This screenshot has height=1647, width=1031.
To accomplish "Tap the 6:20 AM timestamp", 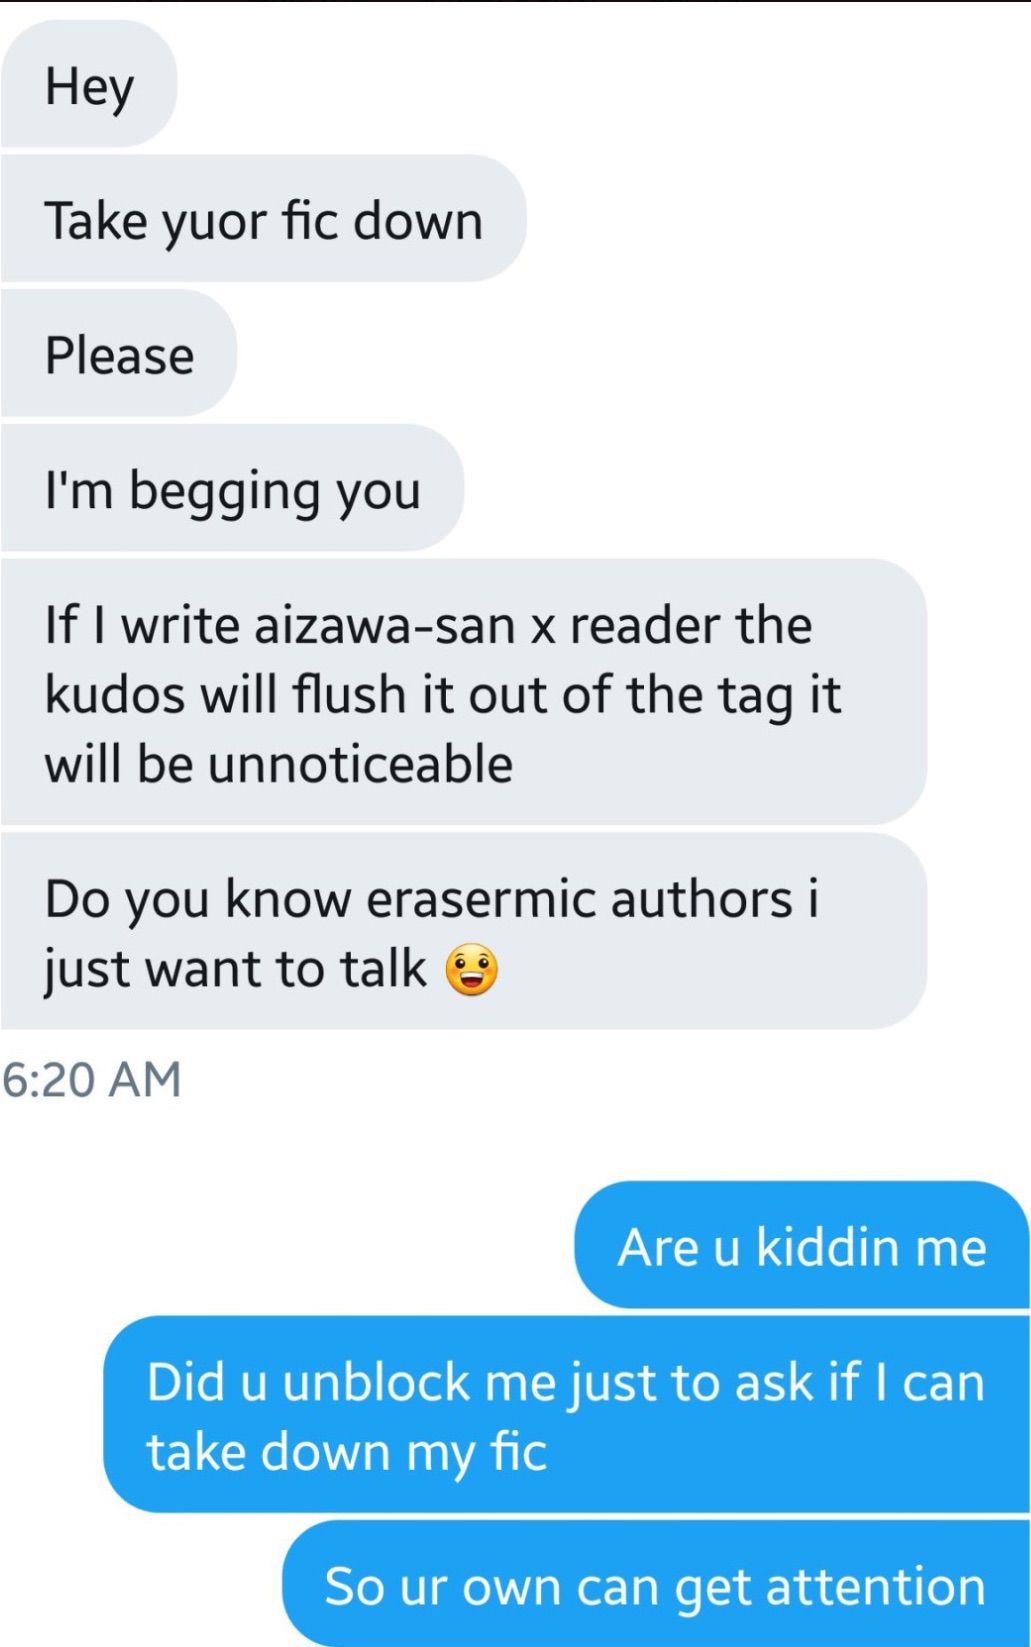I will pyautogui.click(x=91, y=1079).
